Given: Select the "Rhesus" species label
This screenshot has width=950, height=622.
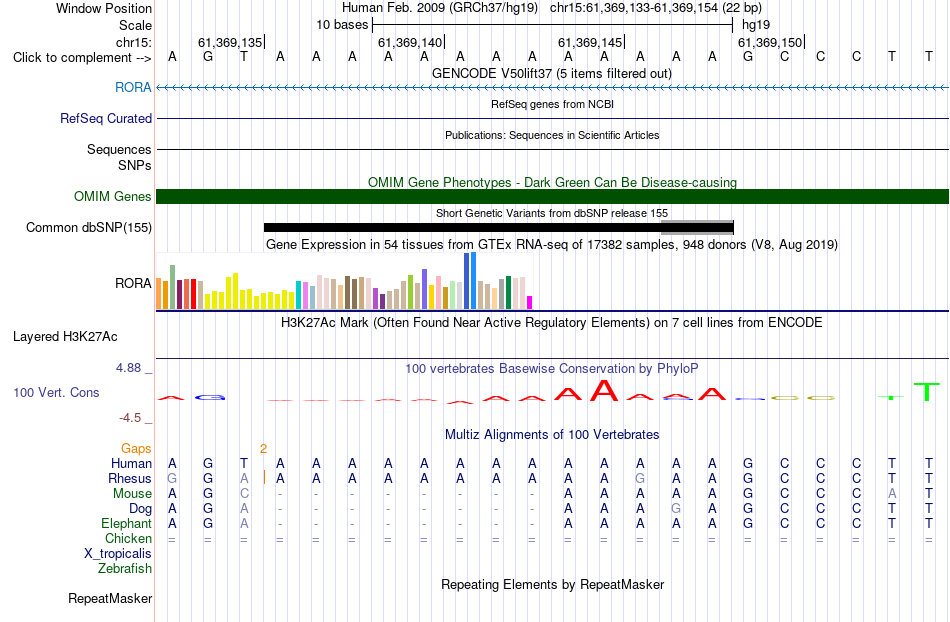Looking at the screenshot, I should [130, 478].
